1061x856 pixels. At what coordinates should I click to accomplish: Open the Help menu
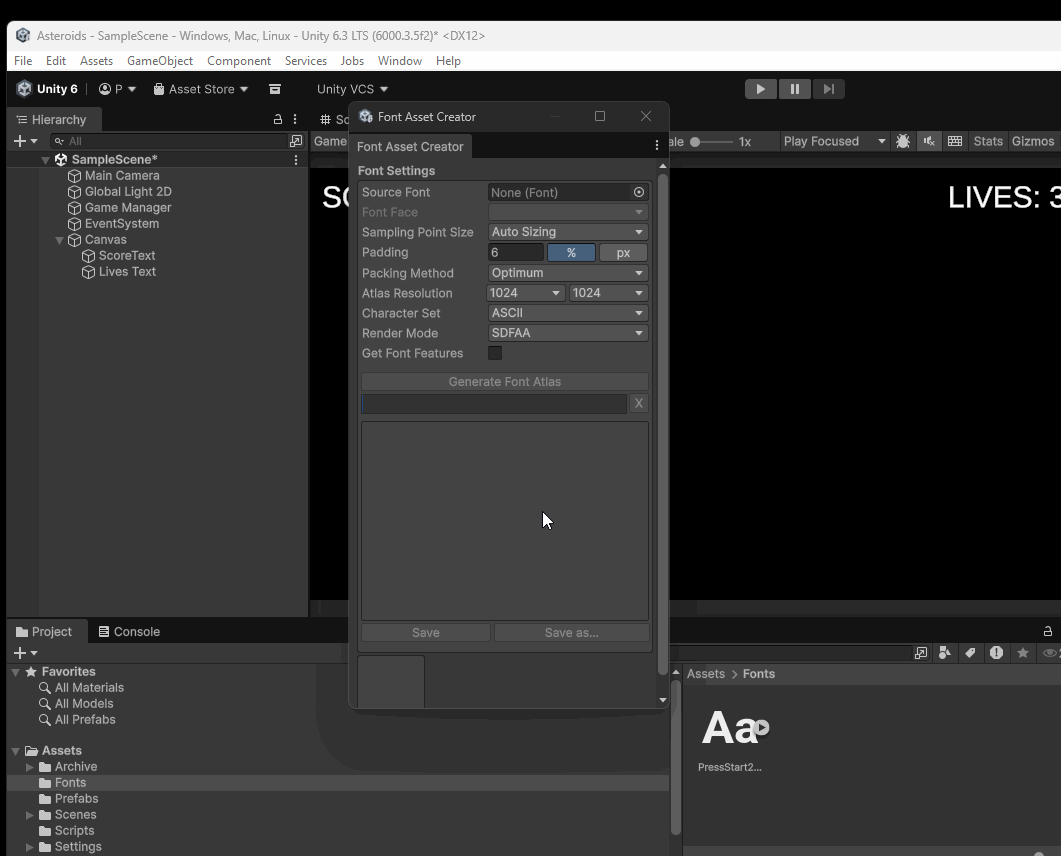(448, 61)
